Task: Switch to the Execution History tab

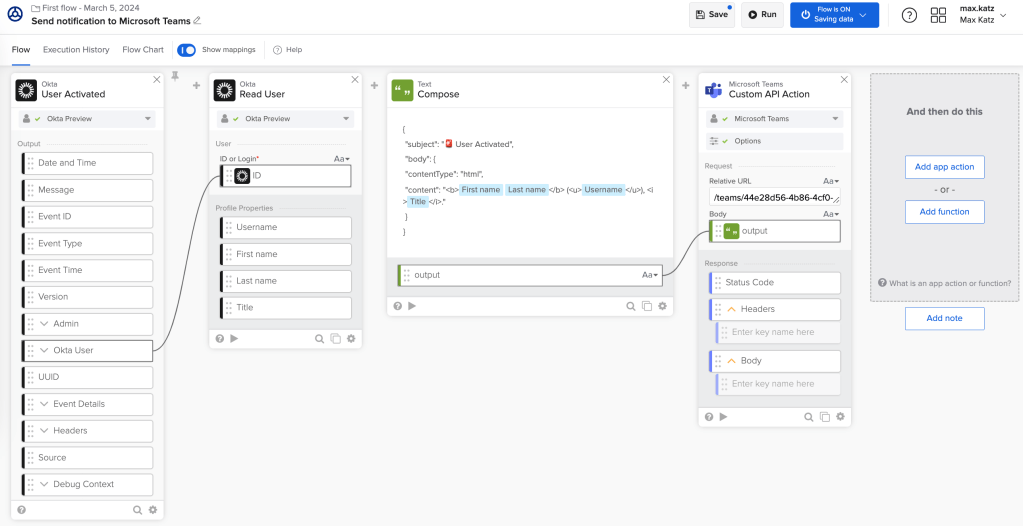Action: [76, 50]
